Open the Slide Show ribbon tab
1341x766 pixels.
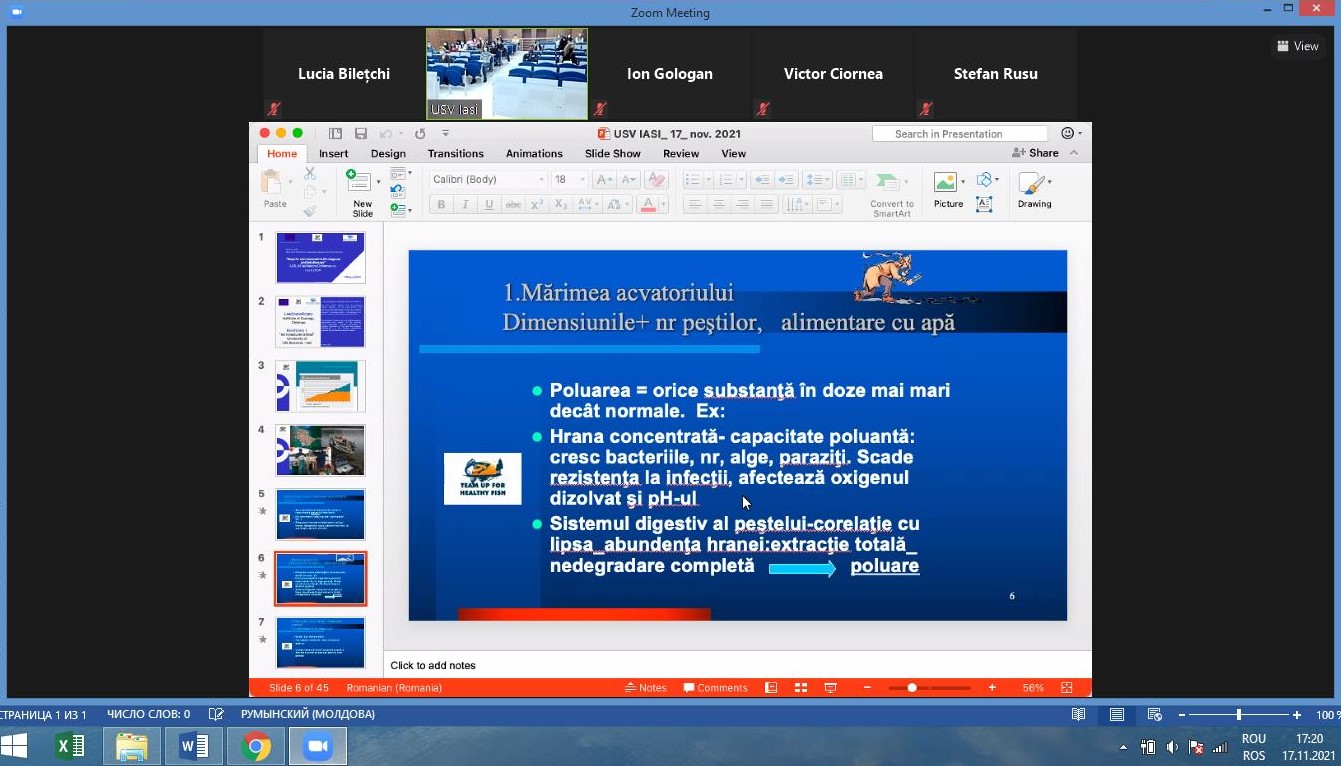click(612, 154)
